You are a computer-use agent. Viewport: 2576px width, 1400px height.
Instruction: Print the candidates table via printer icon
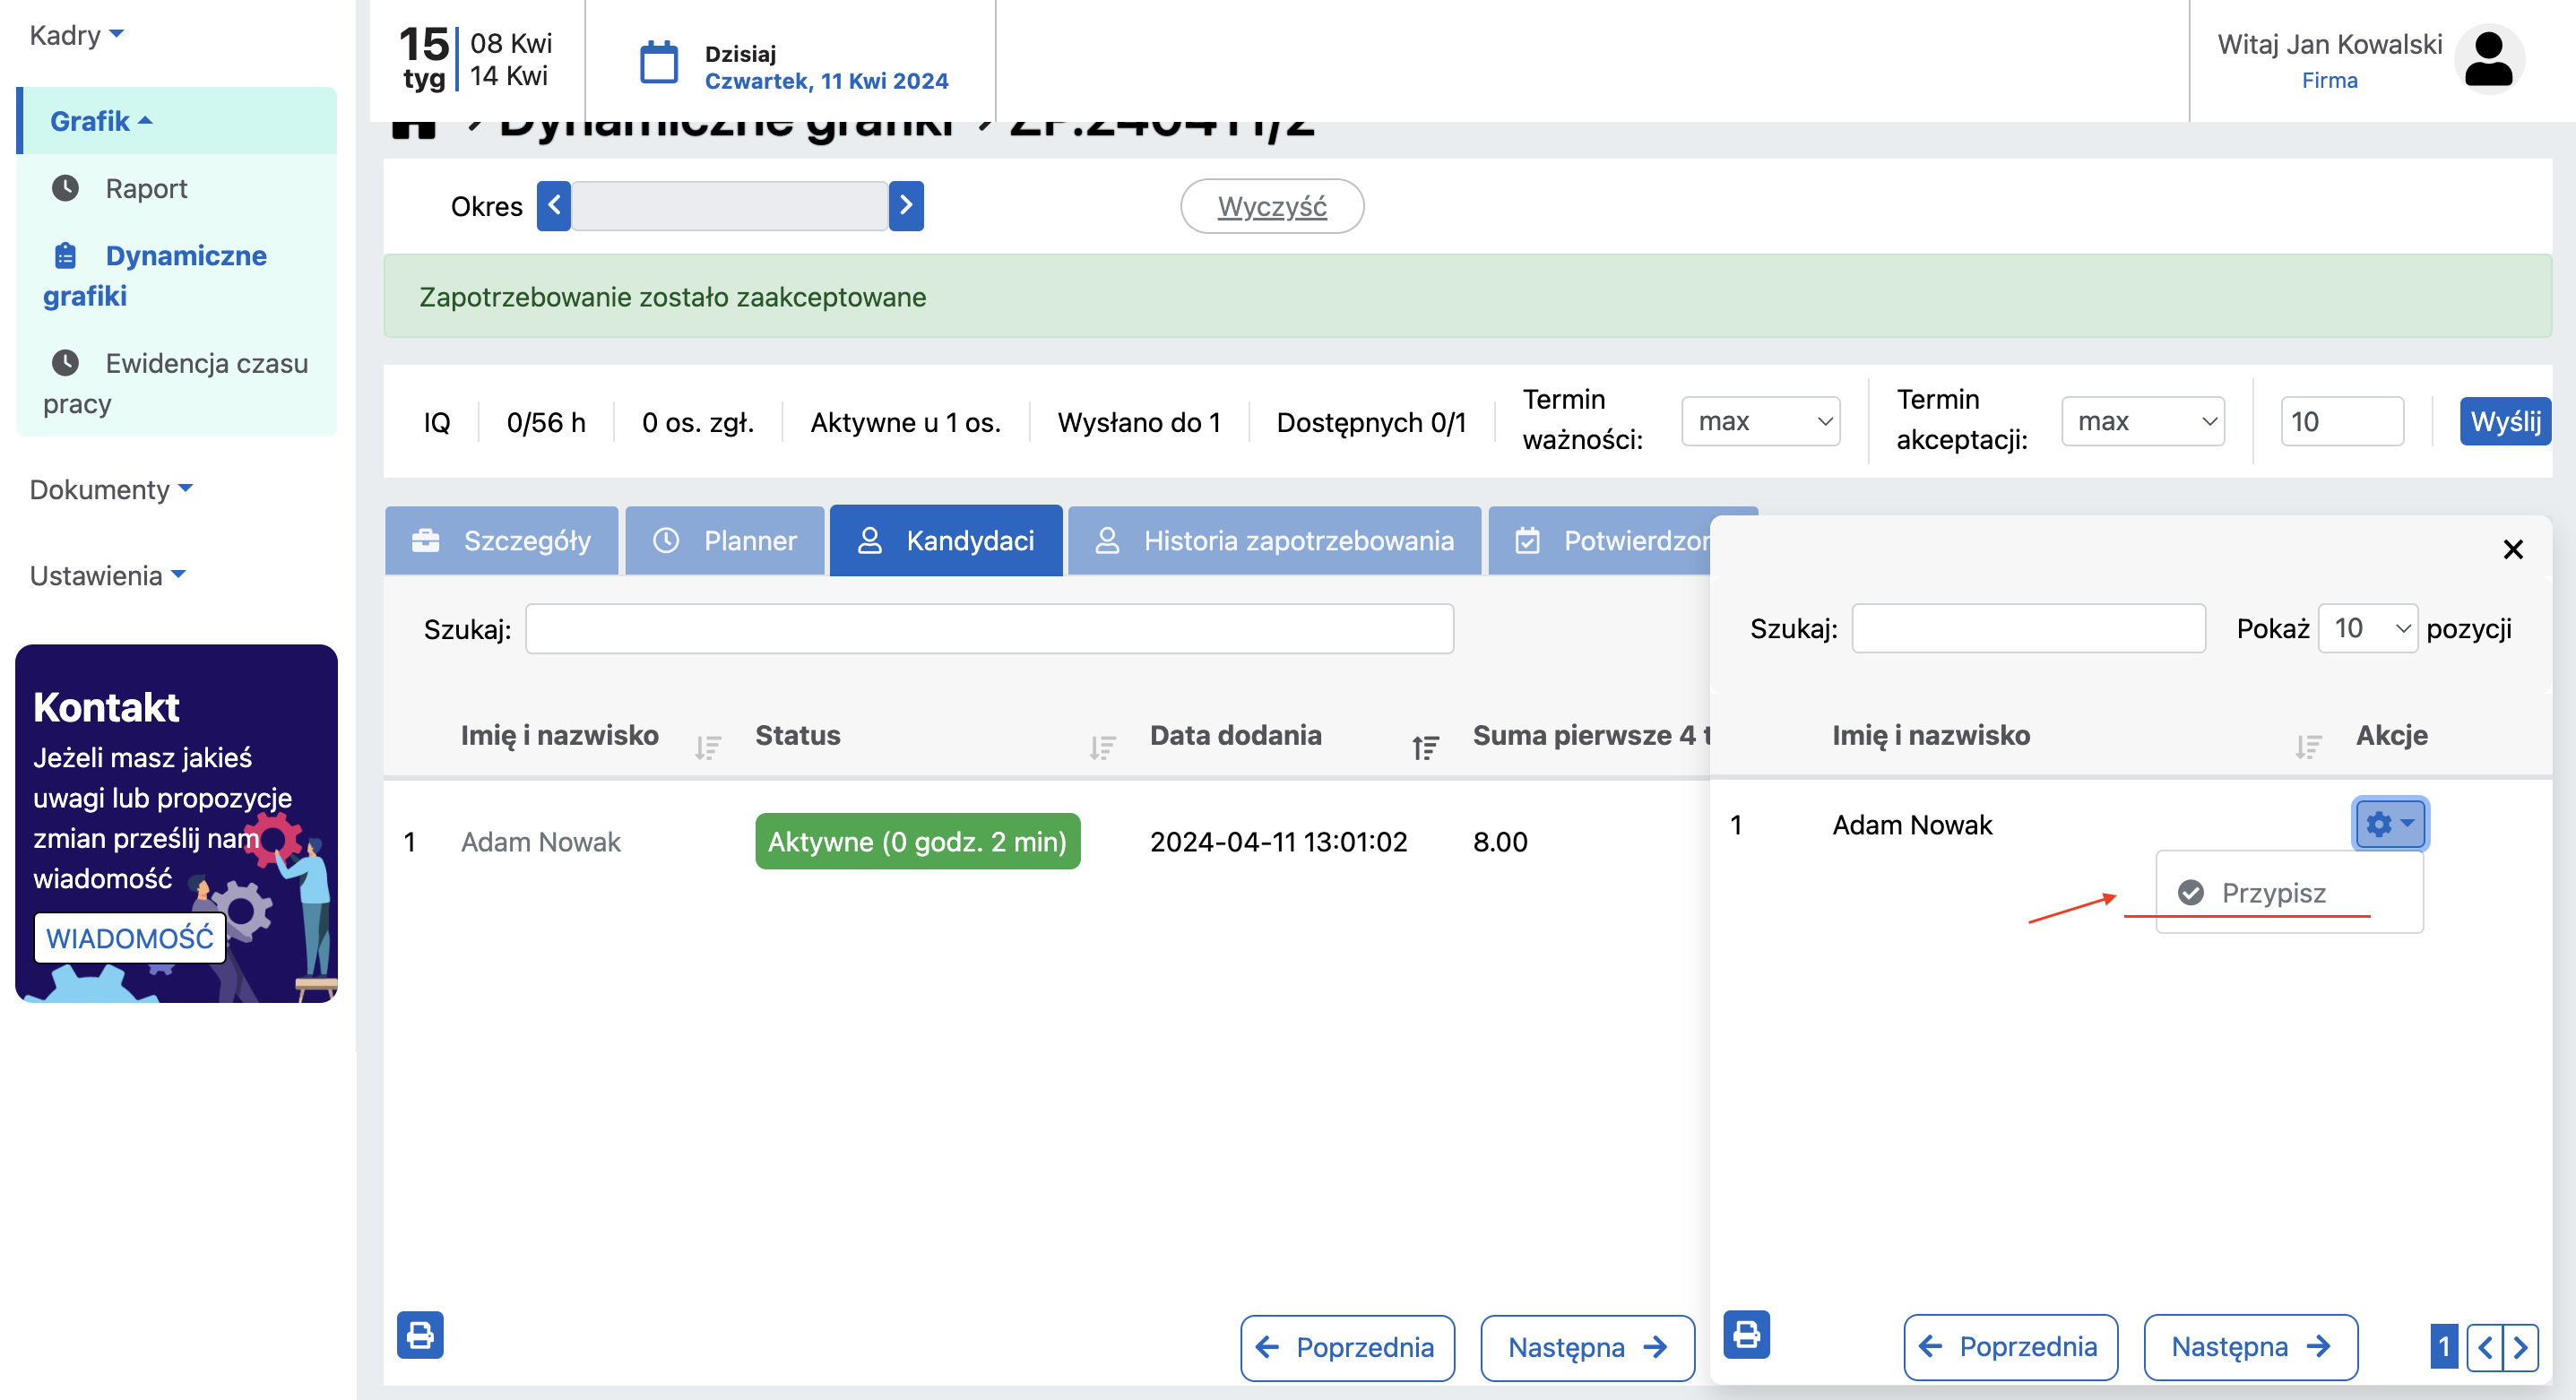pyautogui.click(x=420, y=1335)
